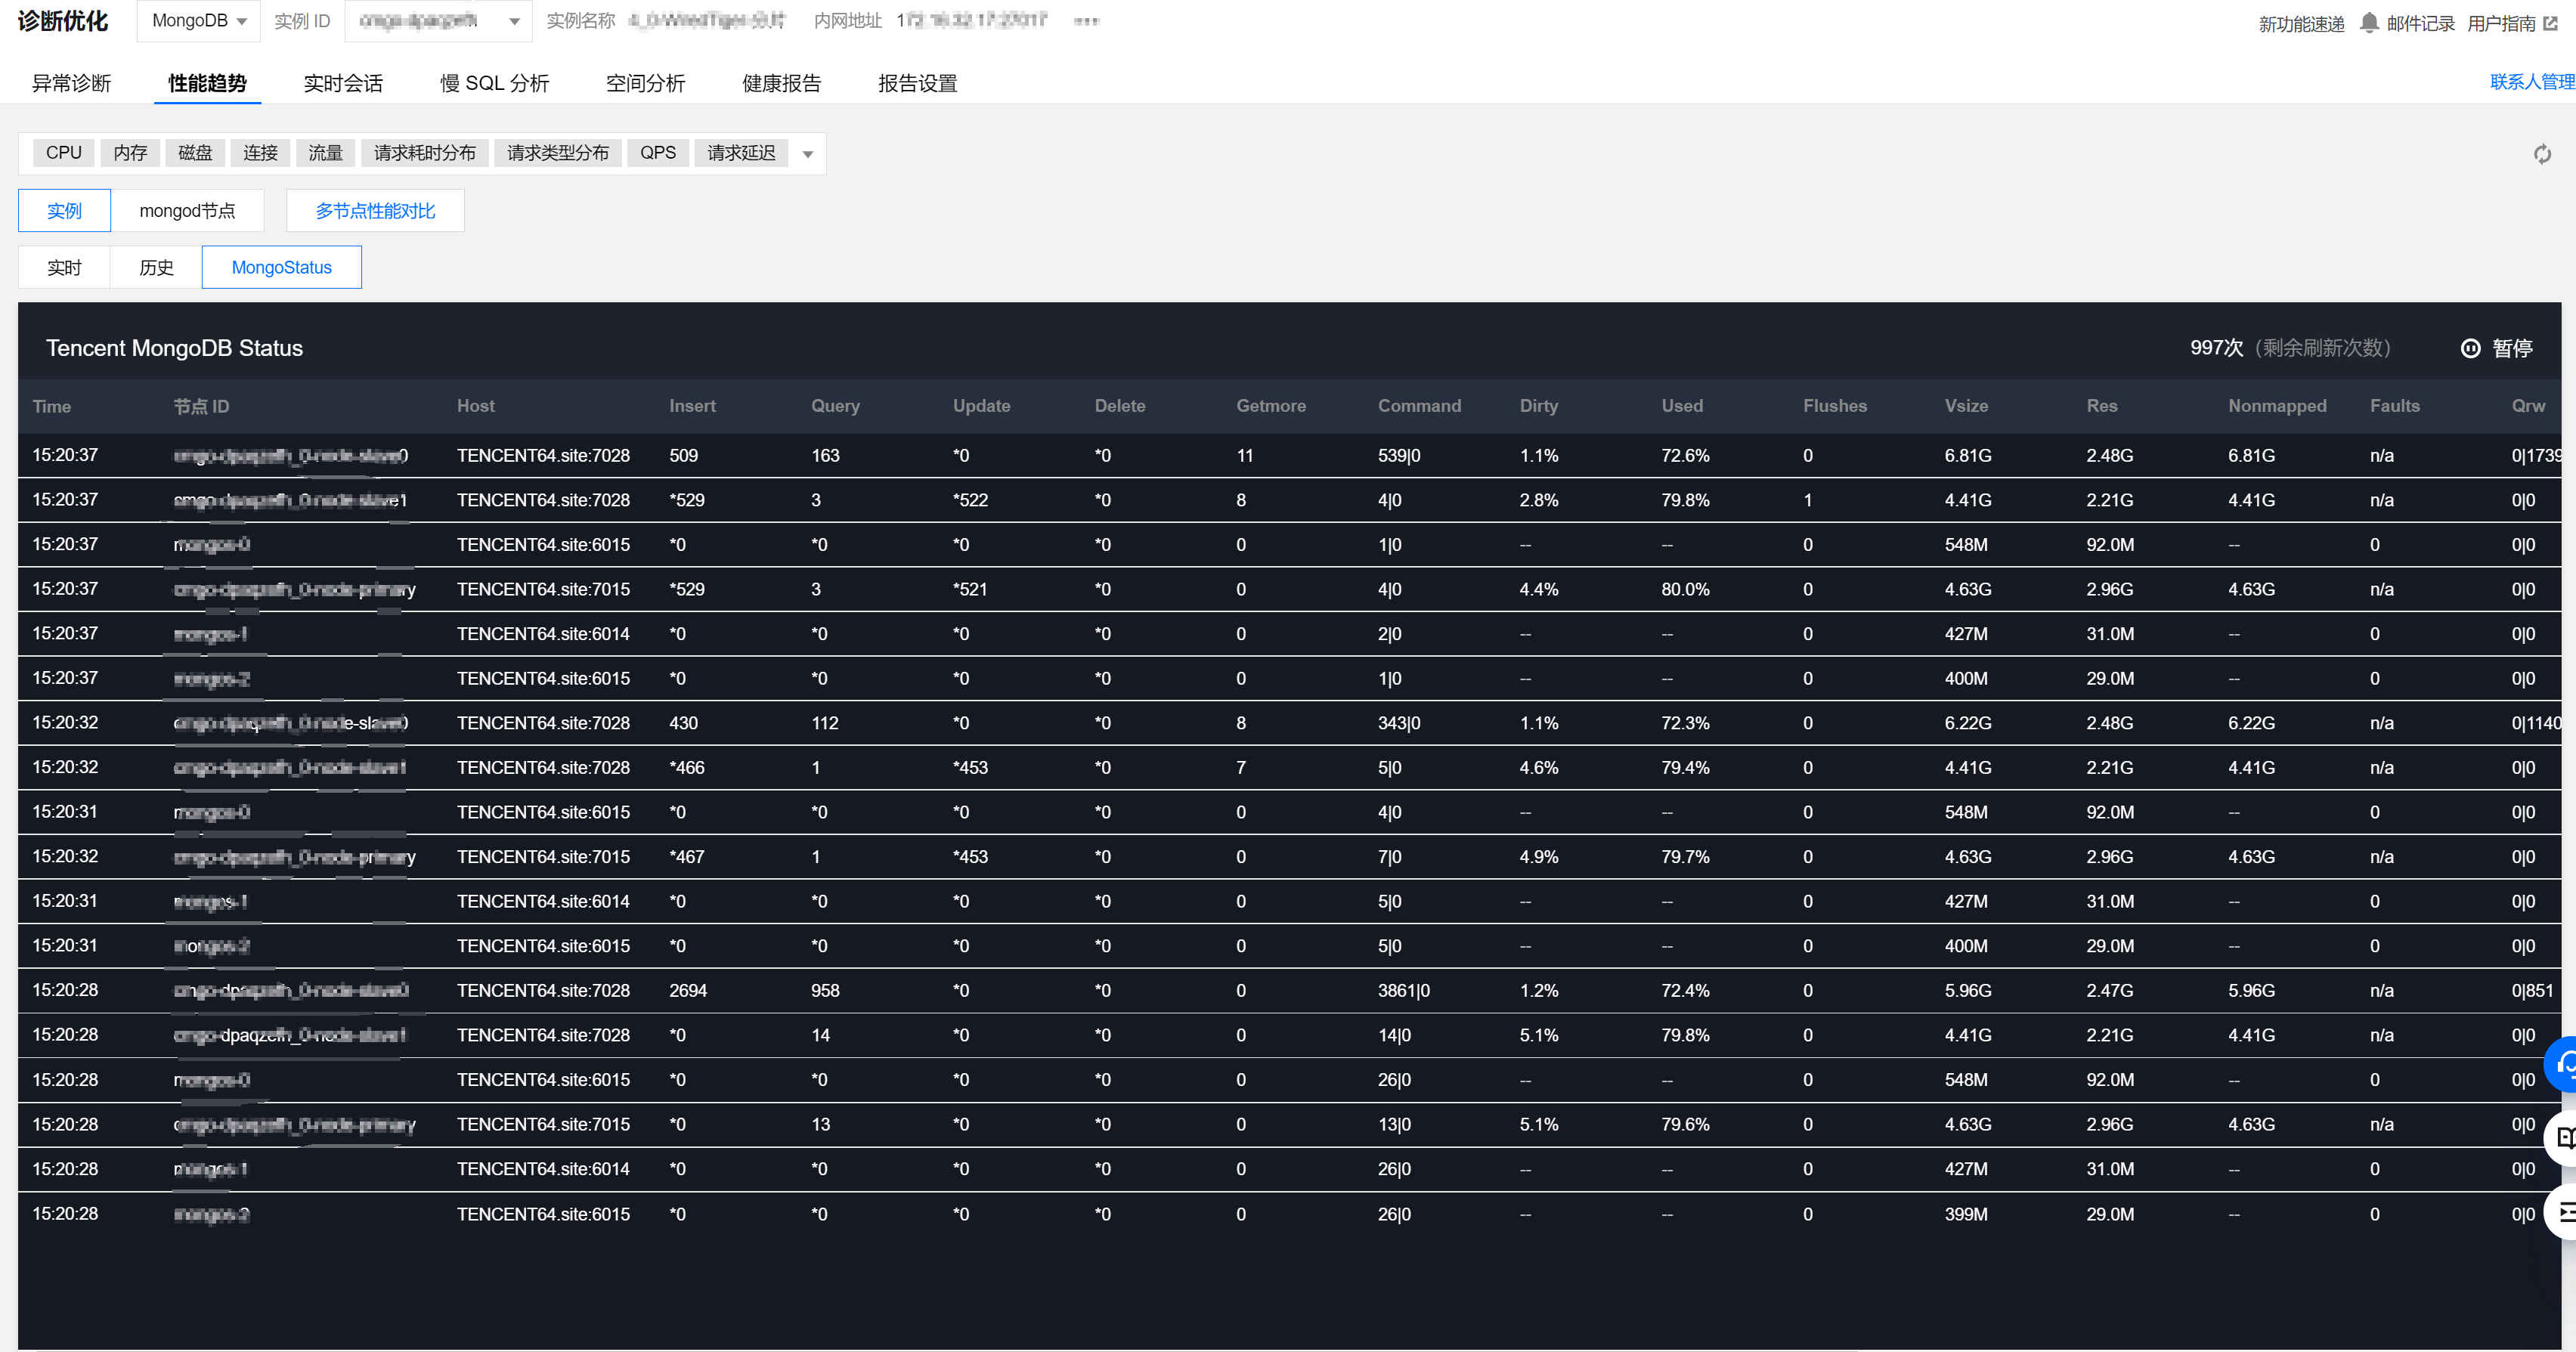Switch to the 慢 SQL 分析 tab
2576x1352 pixels.
(x=495, y=83)
